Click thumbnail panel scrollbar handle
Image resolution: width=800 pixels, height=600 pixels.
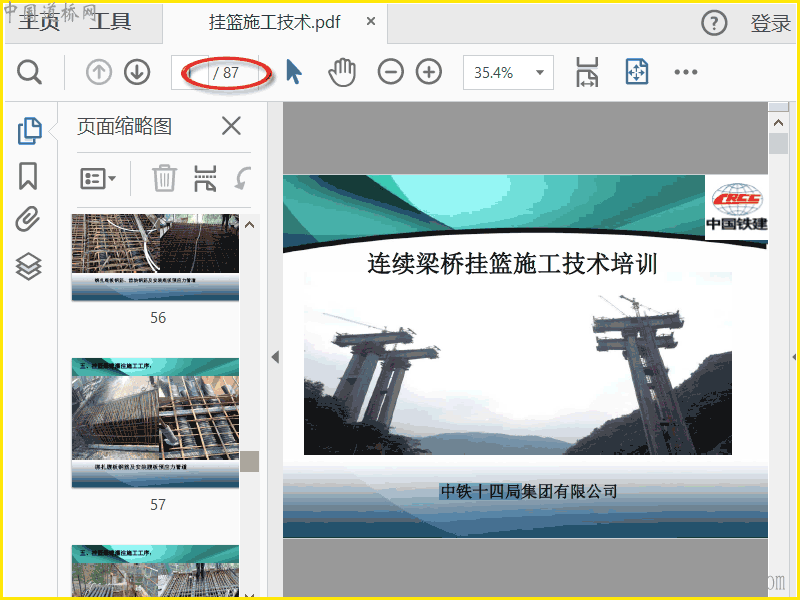point(249,461)
